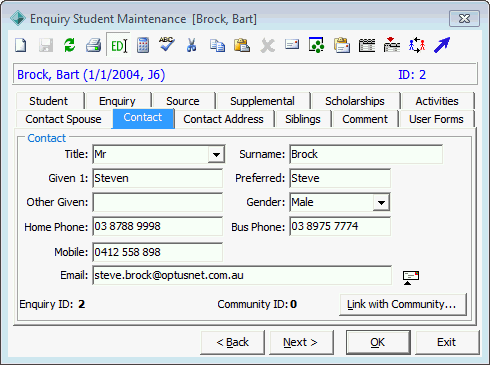The width and height of the screenshot is (490, 365).
Task: Click the Exit button
Action: (x=447, y=342)
